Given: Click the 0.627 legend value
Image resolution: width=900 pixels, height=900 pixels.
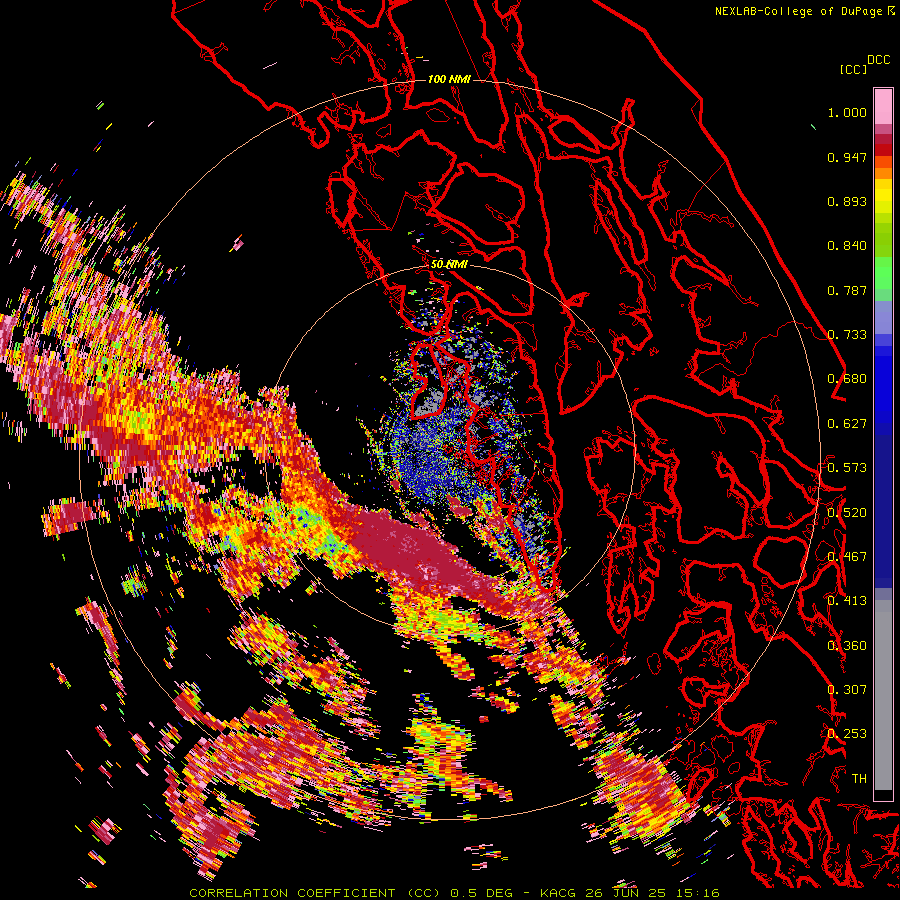Looking at the screenshot, I should tap(847, 424).
